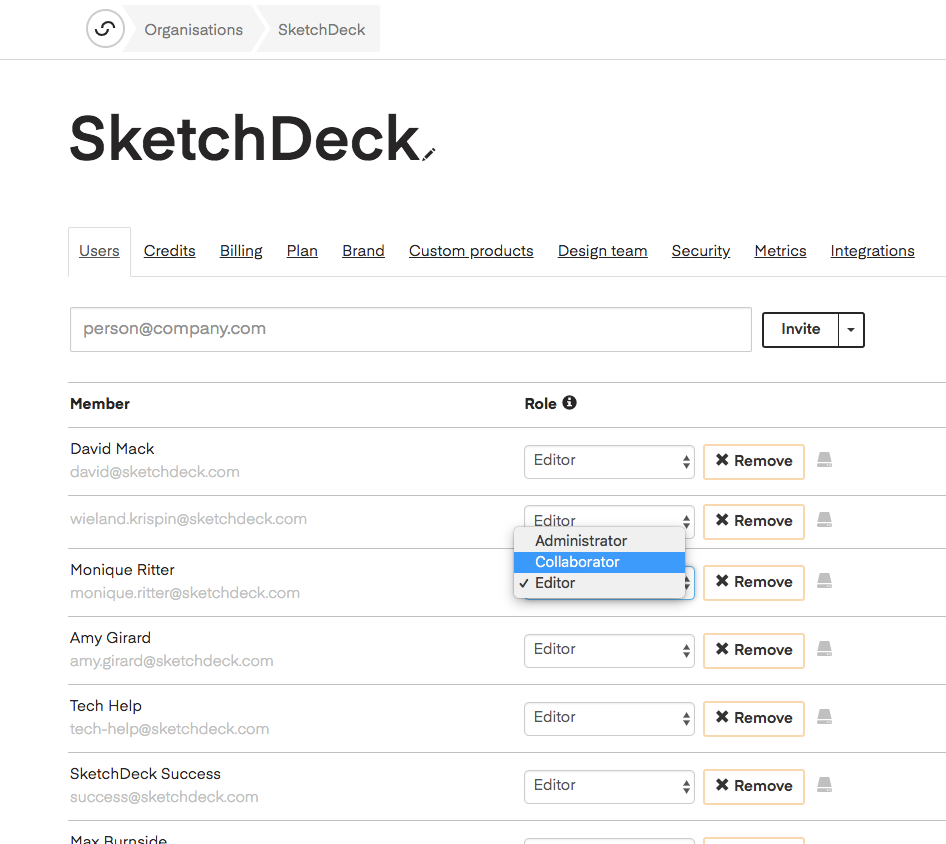Open the role dropdown for Tech Help

609,719
